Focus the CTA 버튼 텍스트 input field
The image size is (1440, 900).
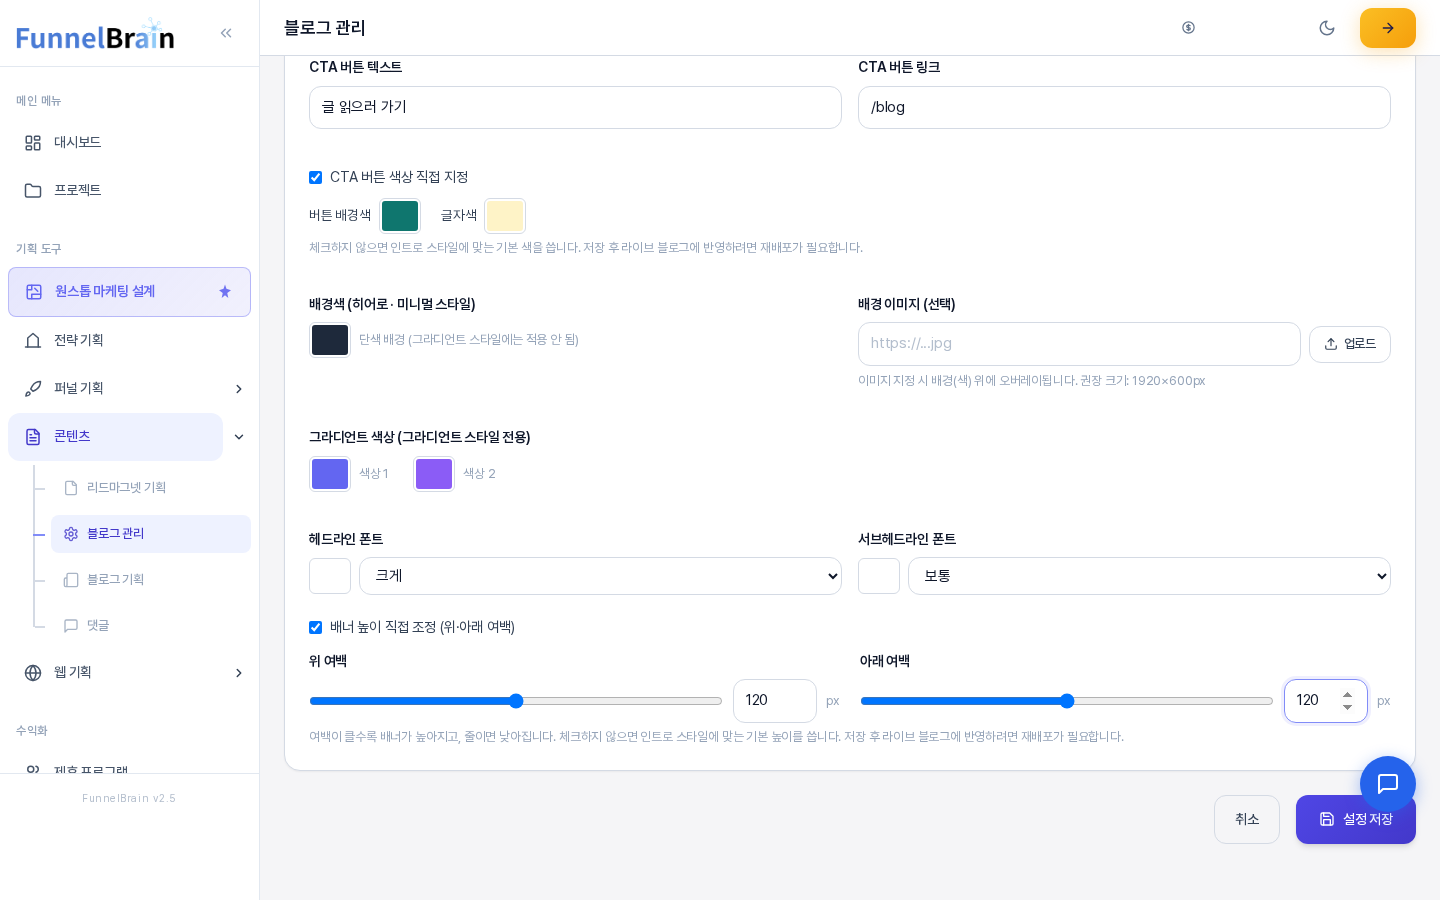click(x=575, y=107)
